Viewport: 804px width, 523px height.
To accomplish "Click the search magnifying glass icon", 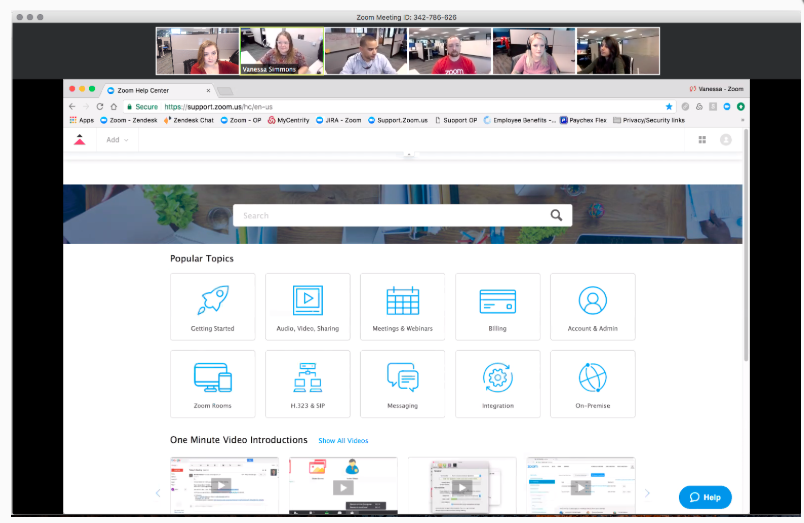I will (x=556, y=215).
